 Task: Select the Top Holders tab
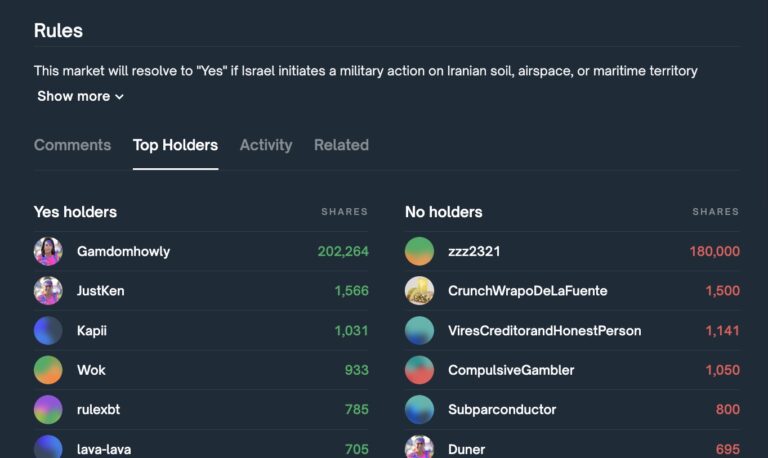(175, 145)
